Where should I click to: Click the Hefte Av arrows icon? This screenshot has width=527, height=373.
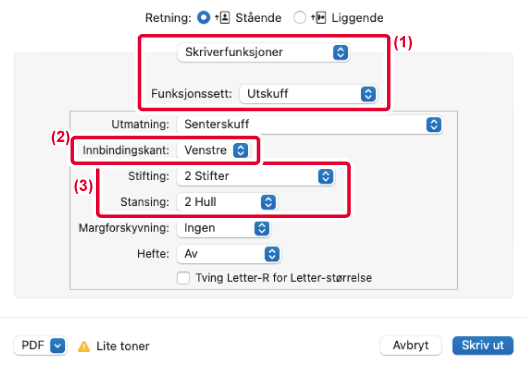click(272, 254)
